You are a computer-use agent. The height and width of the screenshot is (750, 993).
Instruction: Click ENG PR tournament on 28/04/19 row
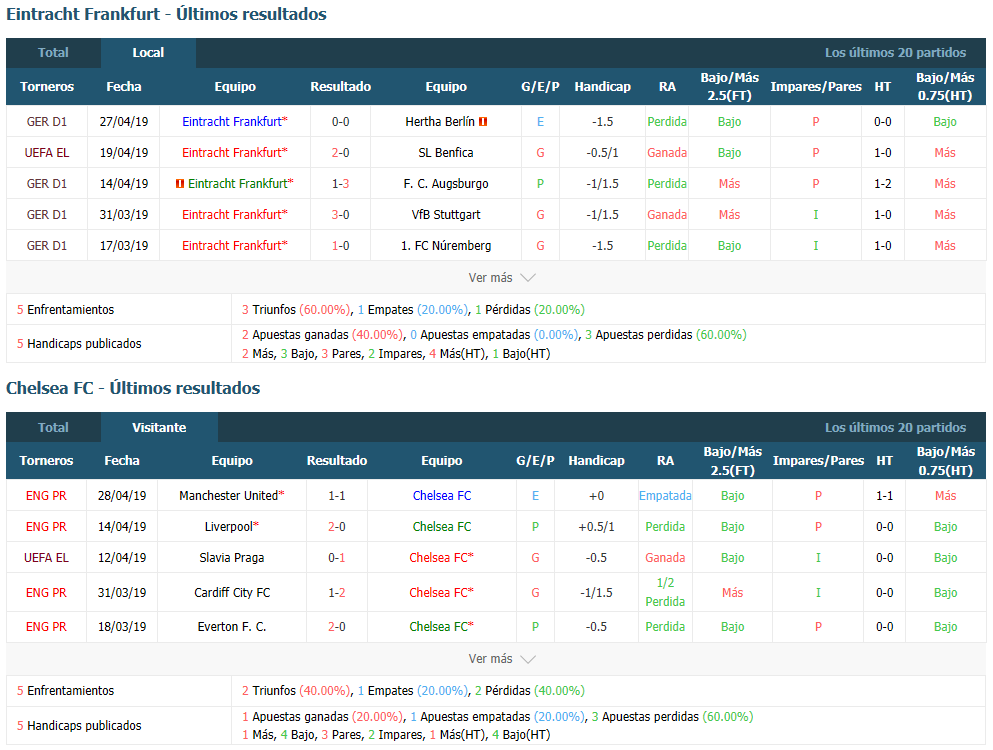[x=46, y=496]
